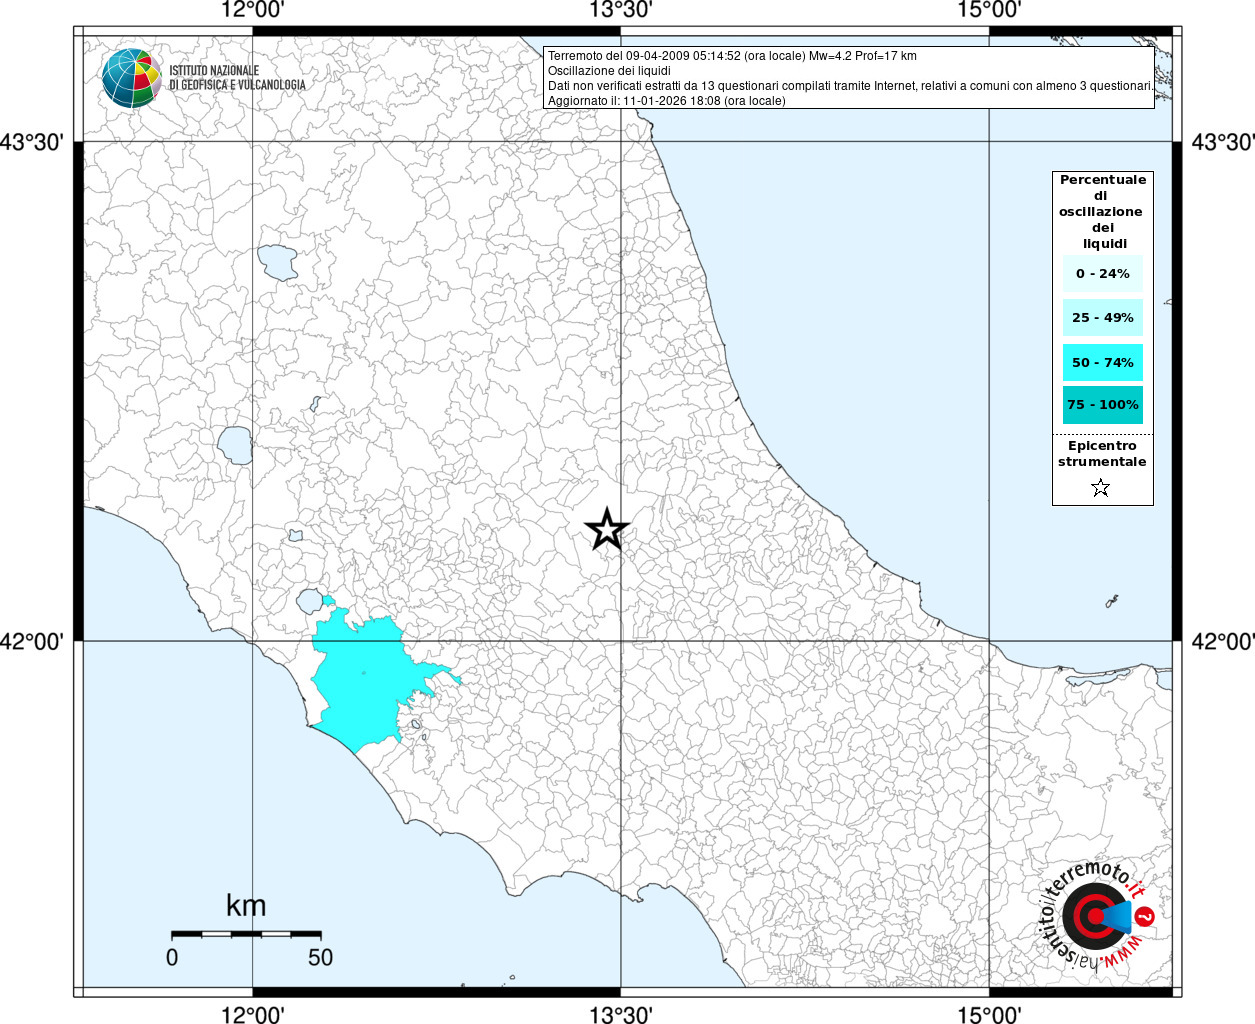The height and width of the screenshot is (1024, 1255).
Task: Click the right axis label 43°30'
Action: [x=1223, y=142]
